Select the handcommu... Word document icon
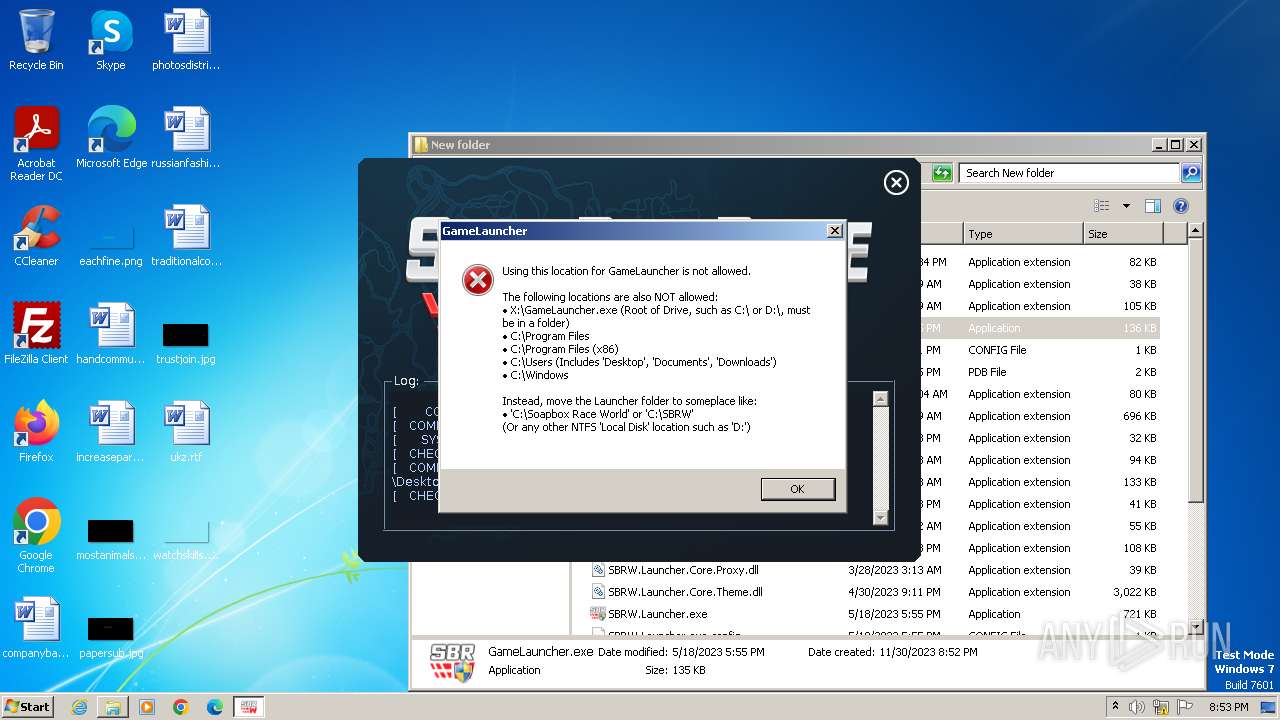 [x=111, y=334]
